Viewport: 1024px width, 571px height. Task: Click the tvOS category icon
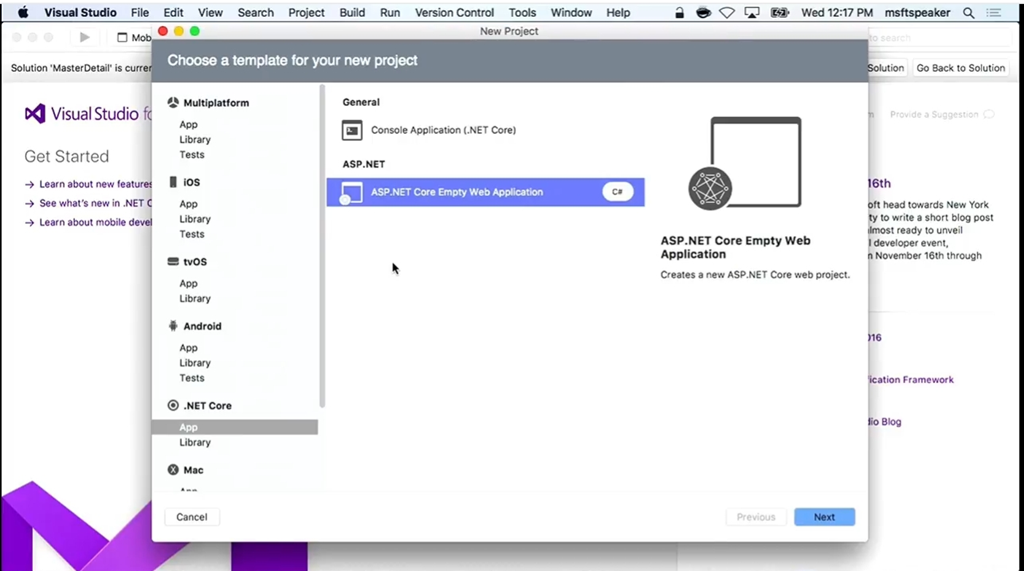click(173, 262)
